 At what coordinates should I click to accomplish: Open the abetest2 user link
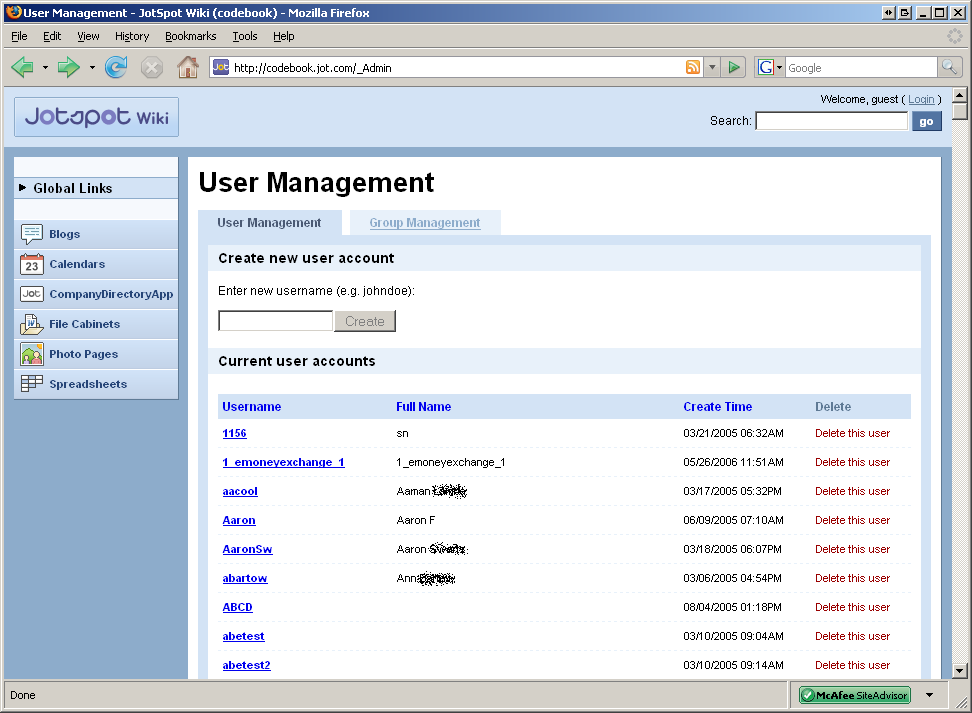[247, 665]
